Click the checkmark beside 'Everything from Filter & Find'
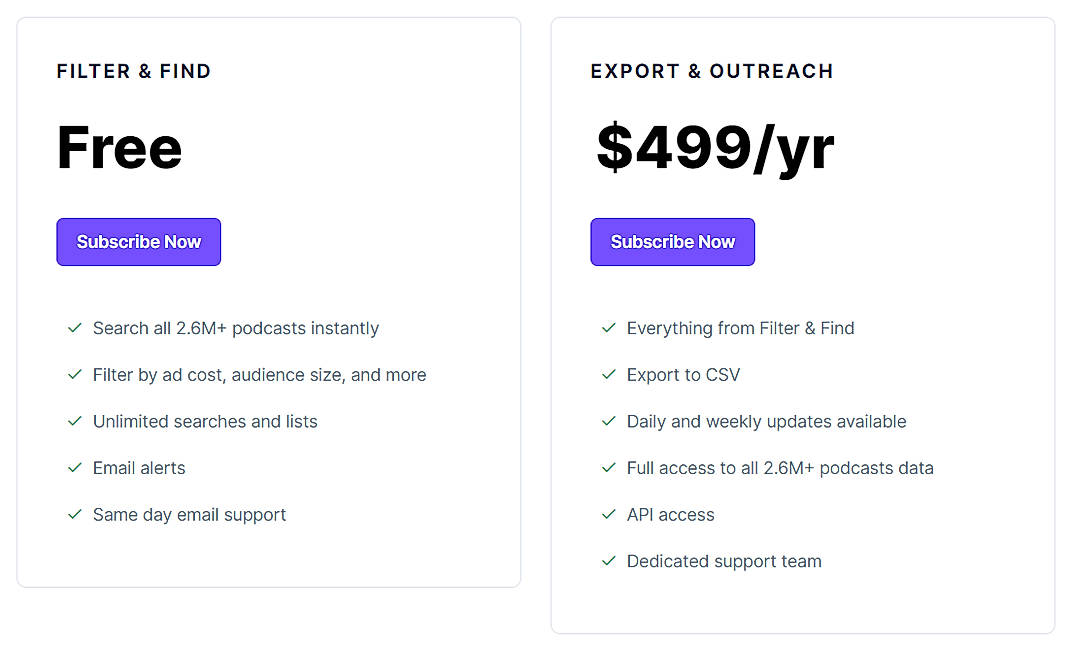Screen dimensions: 1070x651 pos(608,328)
